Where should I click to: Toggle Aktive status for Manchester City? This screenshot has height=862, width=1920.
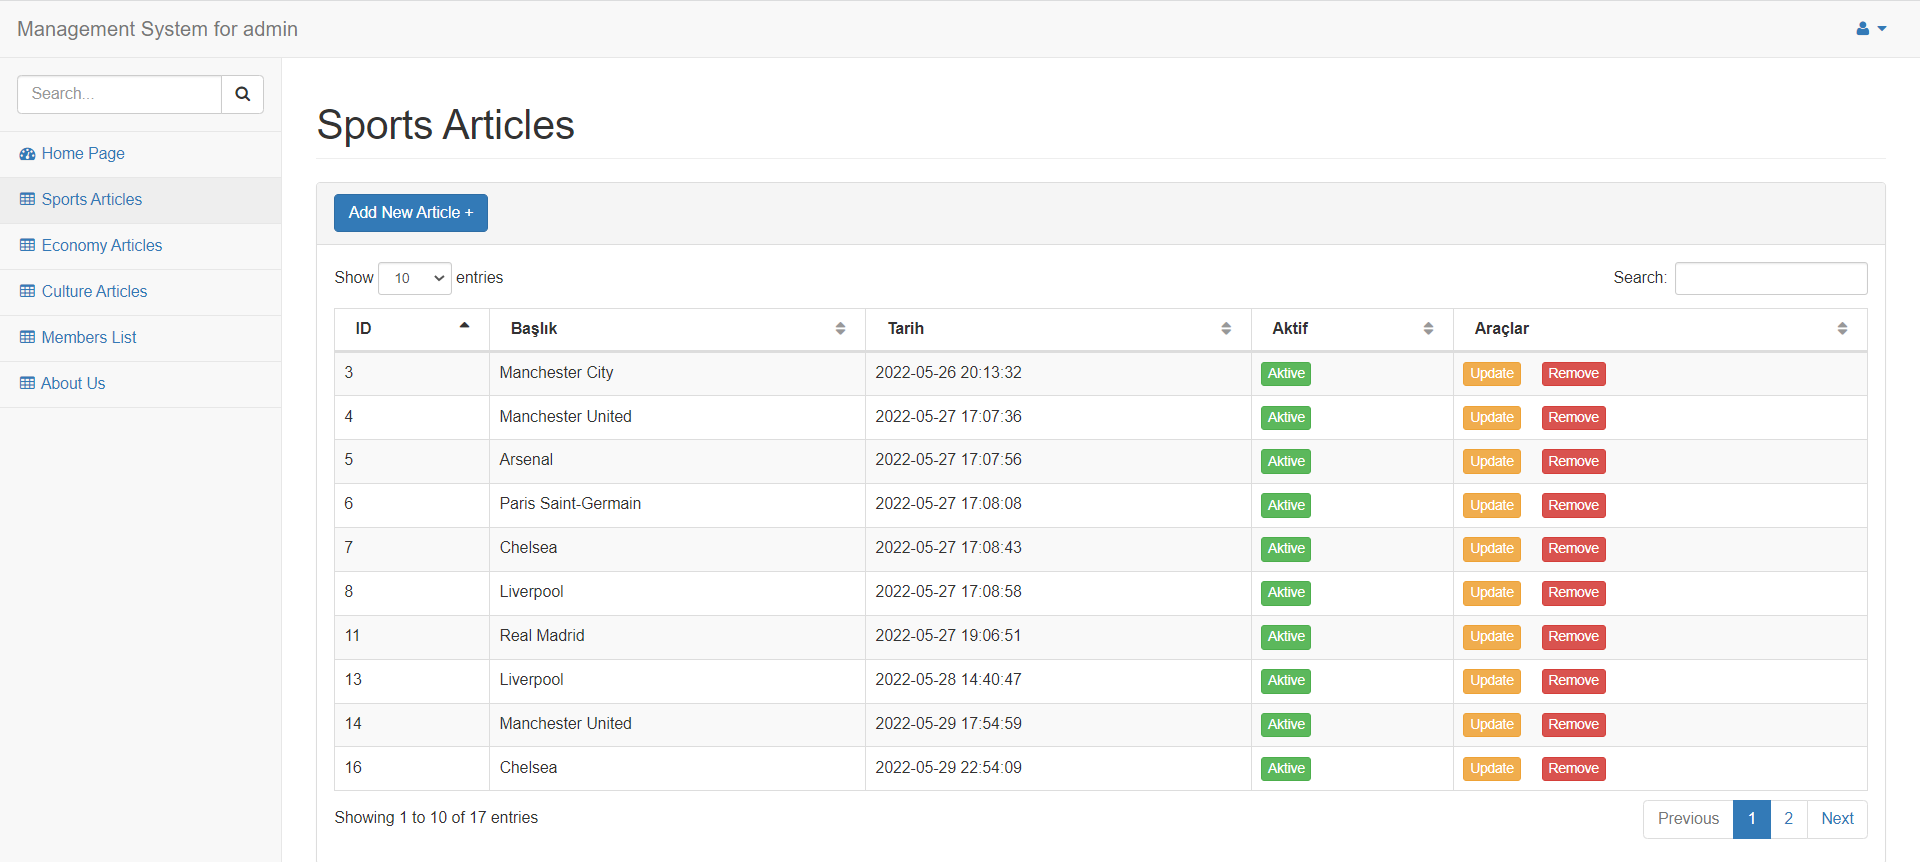coord(1286,374)
